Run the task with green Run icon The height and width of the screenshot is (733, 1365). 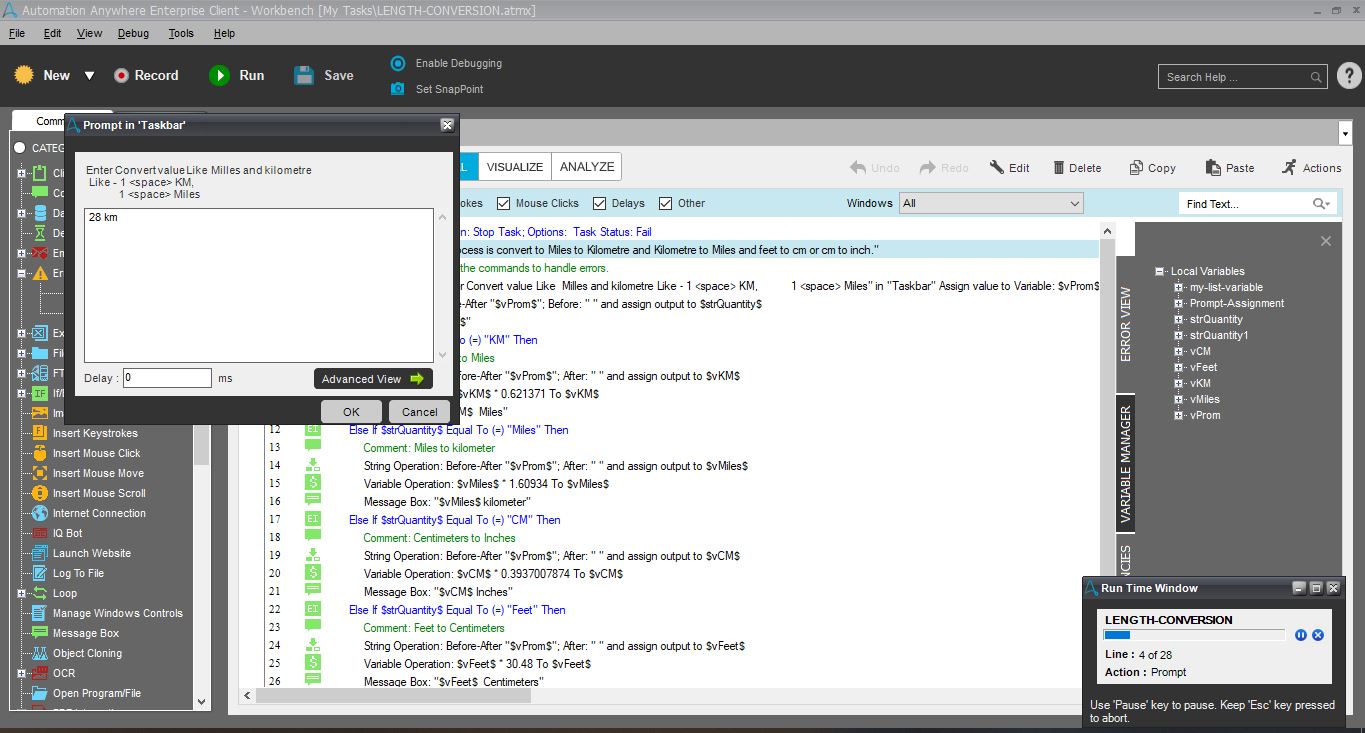[219, 75]
